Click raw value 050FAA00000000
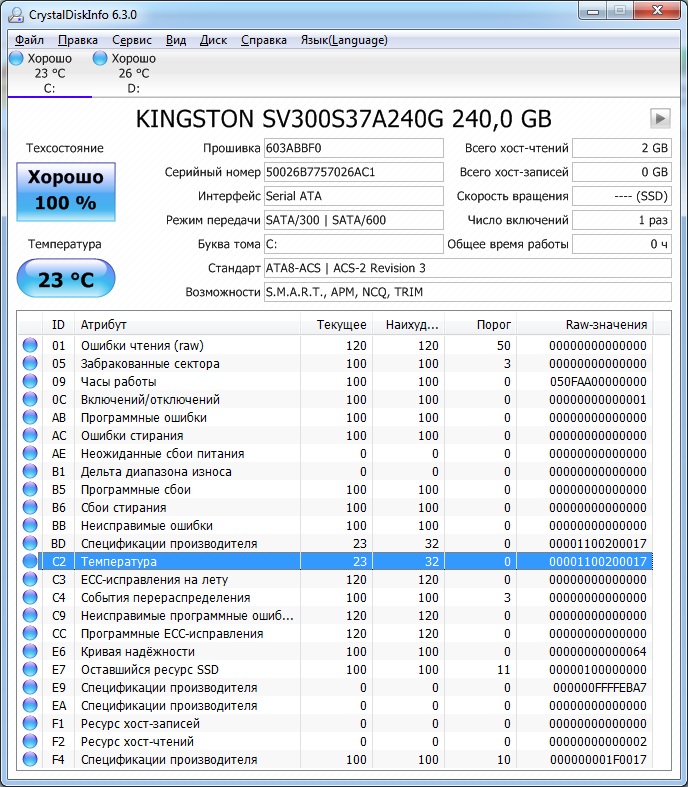 pos(598,381)
